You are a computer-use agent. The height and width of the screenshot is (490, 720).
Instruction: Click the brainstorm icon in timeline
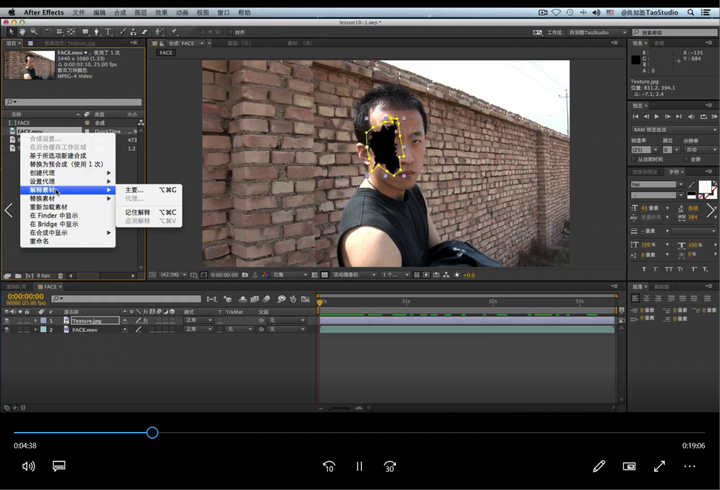coord(281,299)
